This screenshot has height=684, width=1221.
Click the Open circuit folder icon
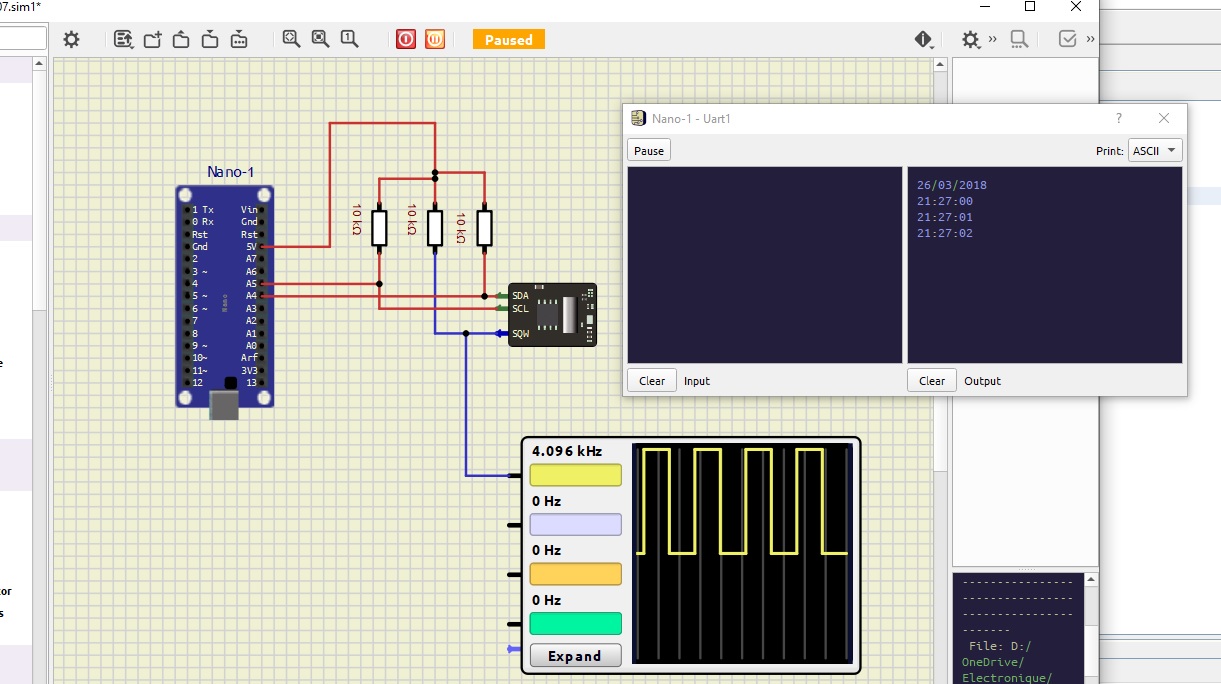[x=181, y=39]
